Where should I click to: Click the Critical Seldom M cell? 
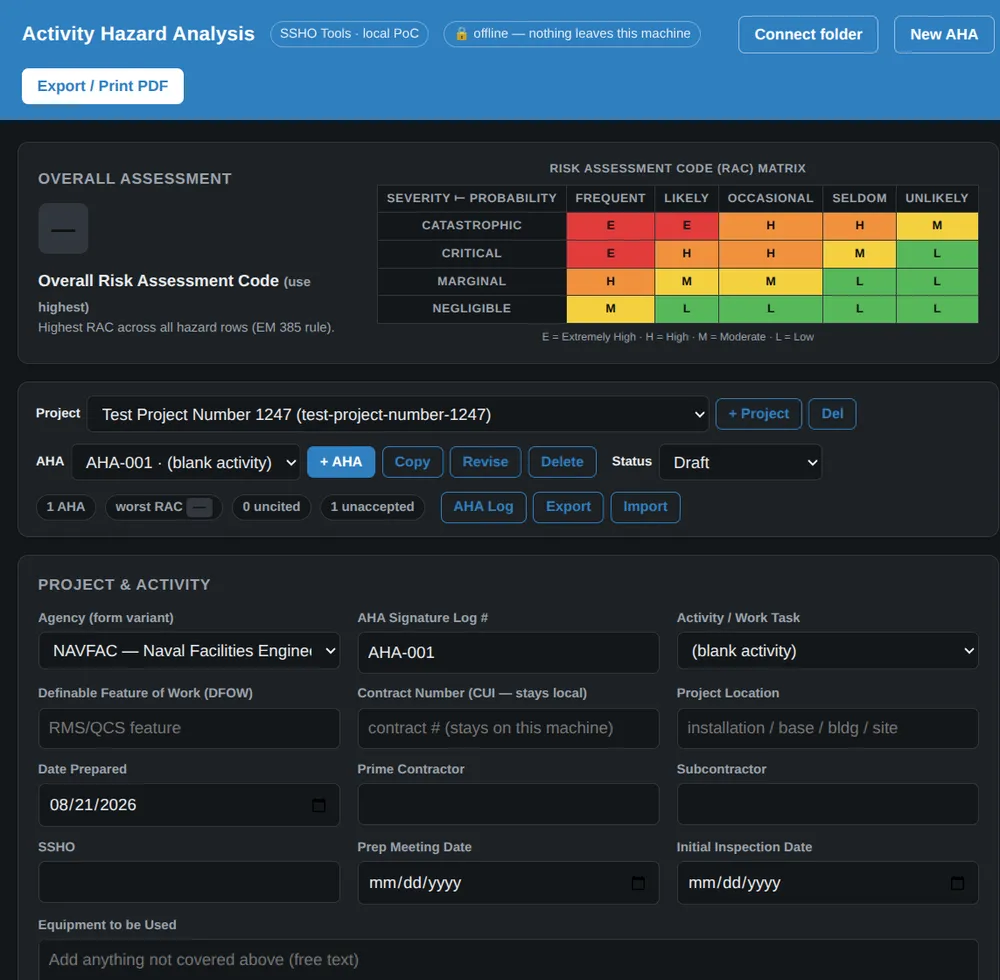click(x=859, y=254)
